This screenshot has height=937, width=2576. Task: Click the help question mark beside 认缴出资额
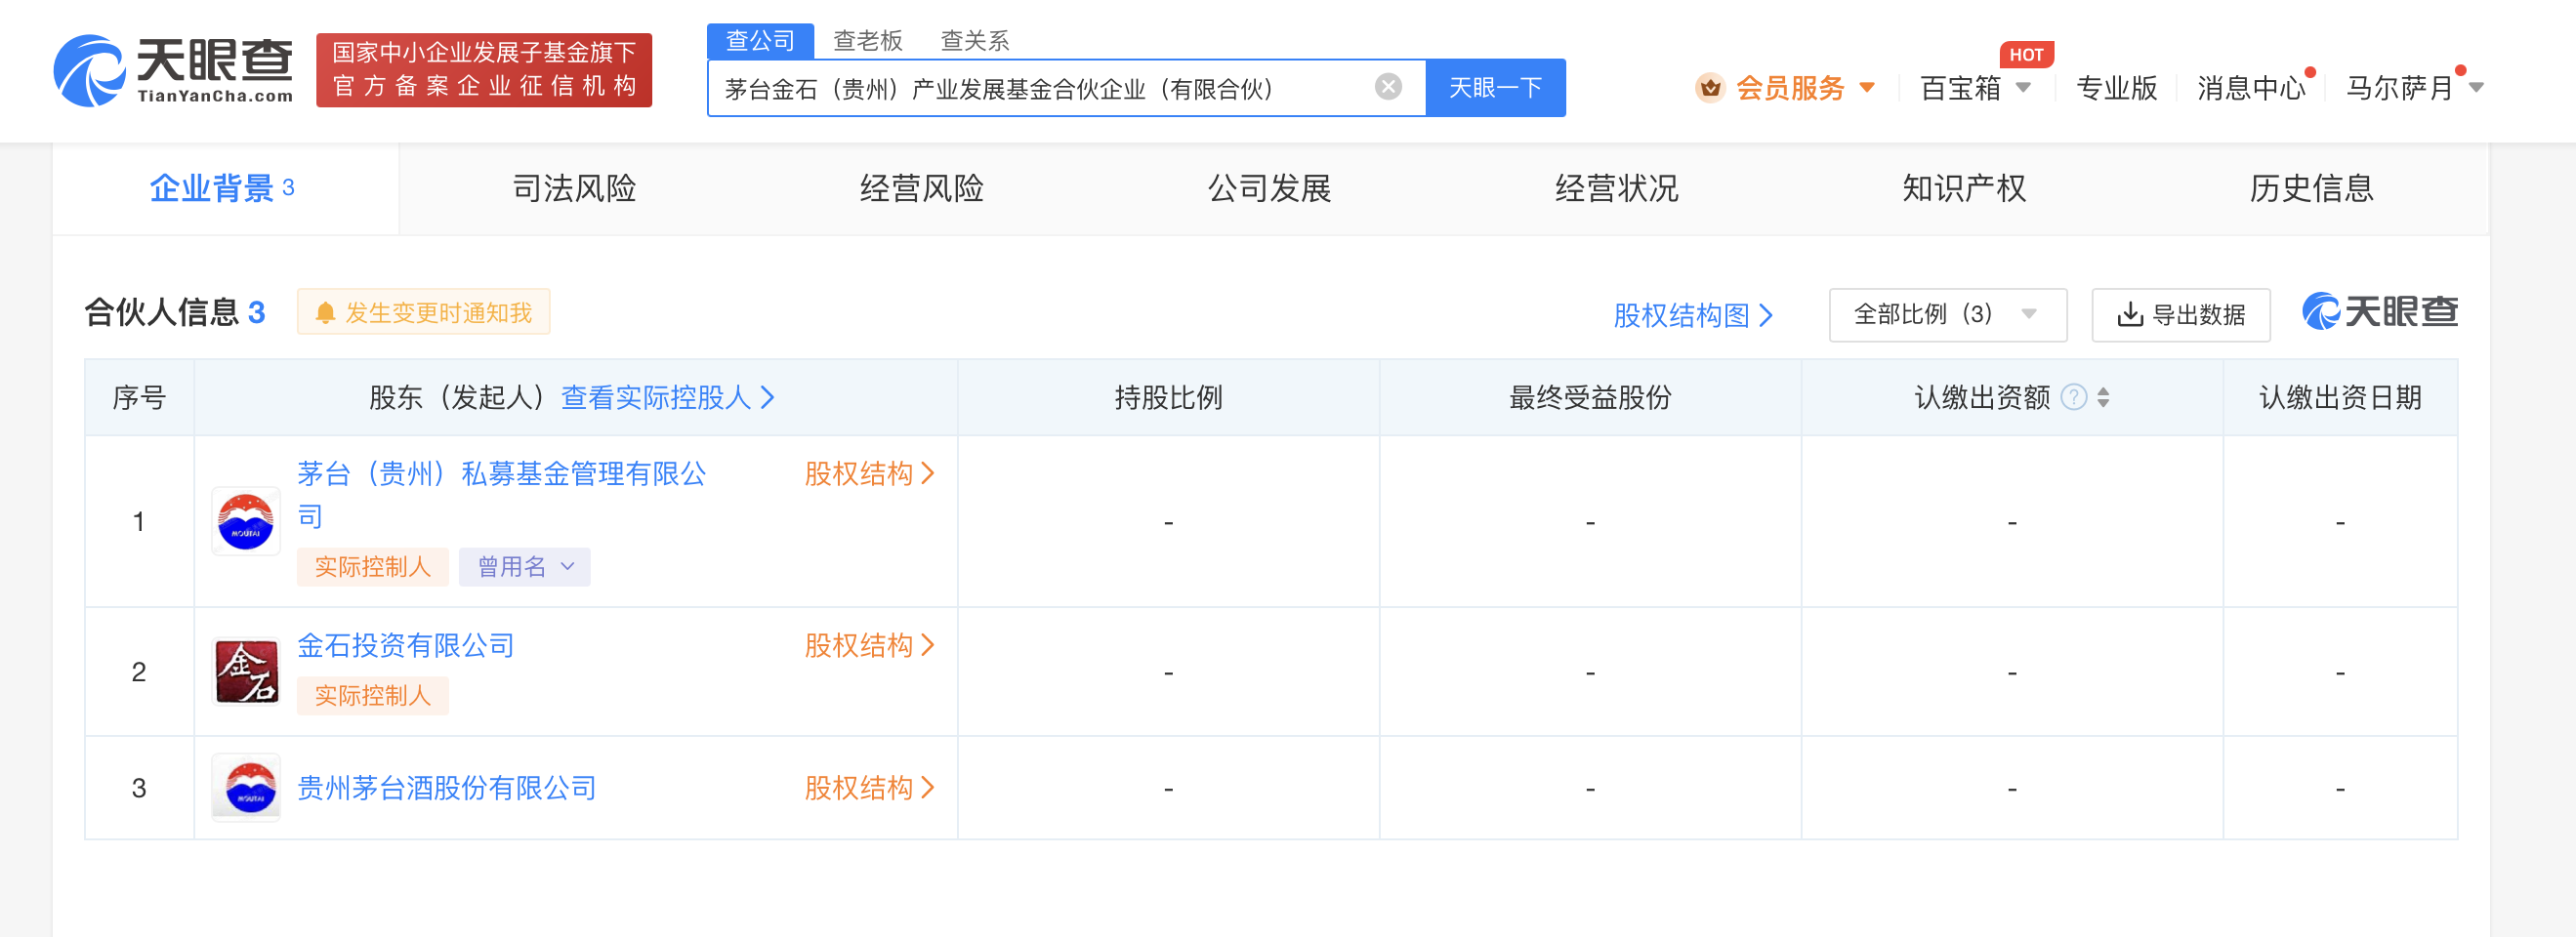(2074, 397)
